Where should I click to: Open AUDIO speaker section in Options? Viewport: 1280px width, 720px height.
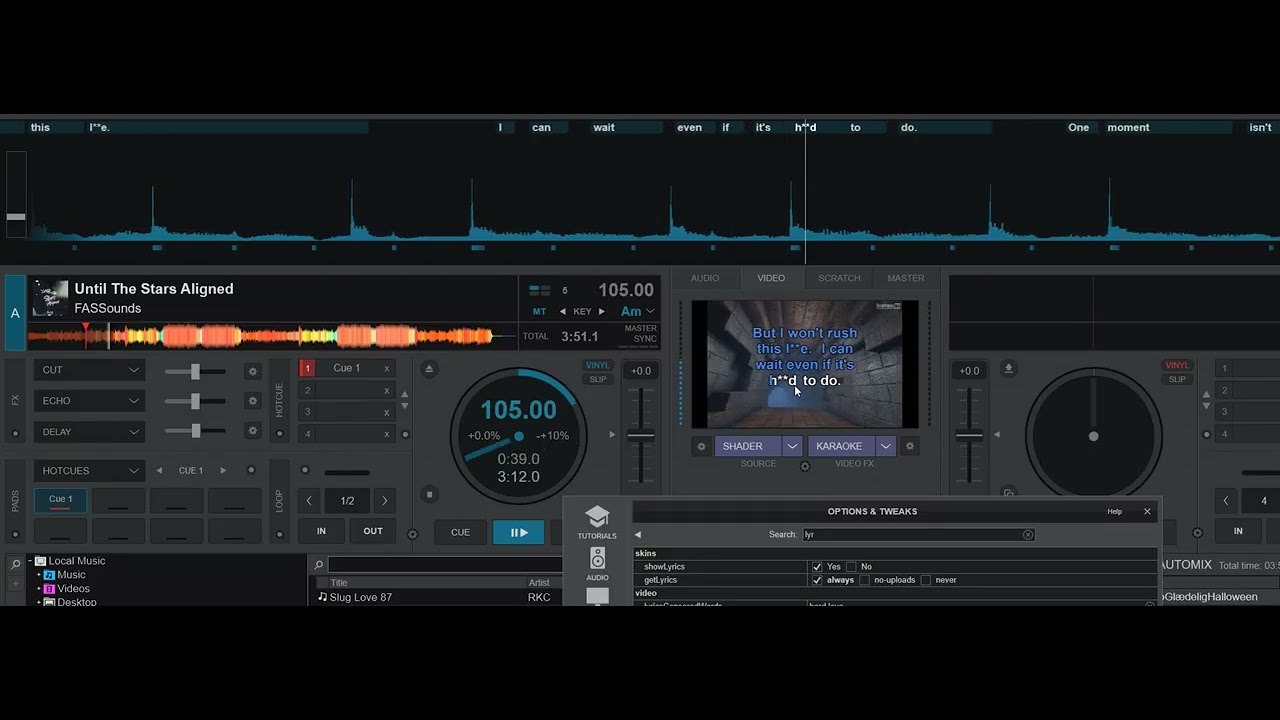tap(597, 564)
